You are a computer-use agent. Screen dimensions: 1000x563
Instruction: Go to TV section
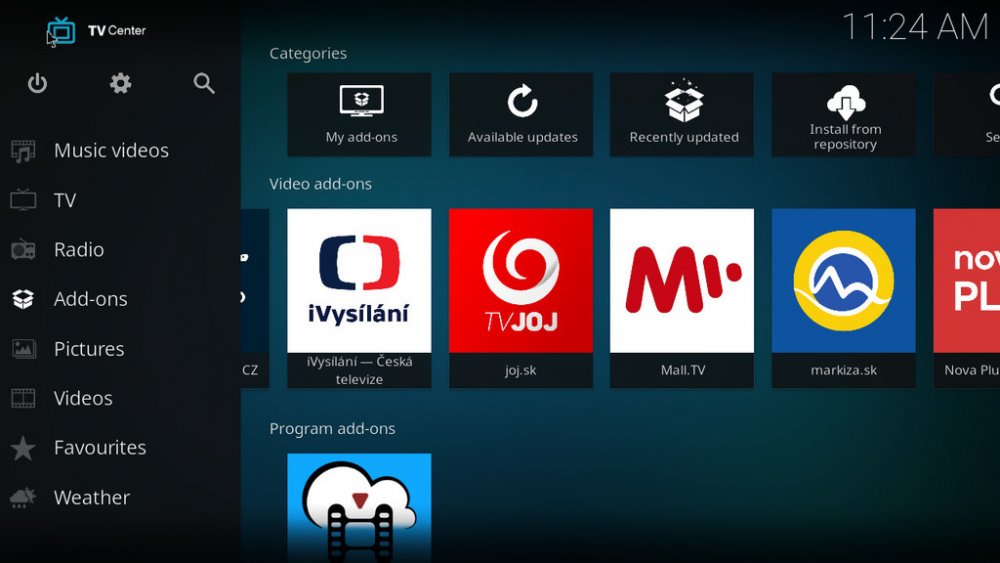[65, 200]
